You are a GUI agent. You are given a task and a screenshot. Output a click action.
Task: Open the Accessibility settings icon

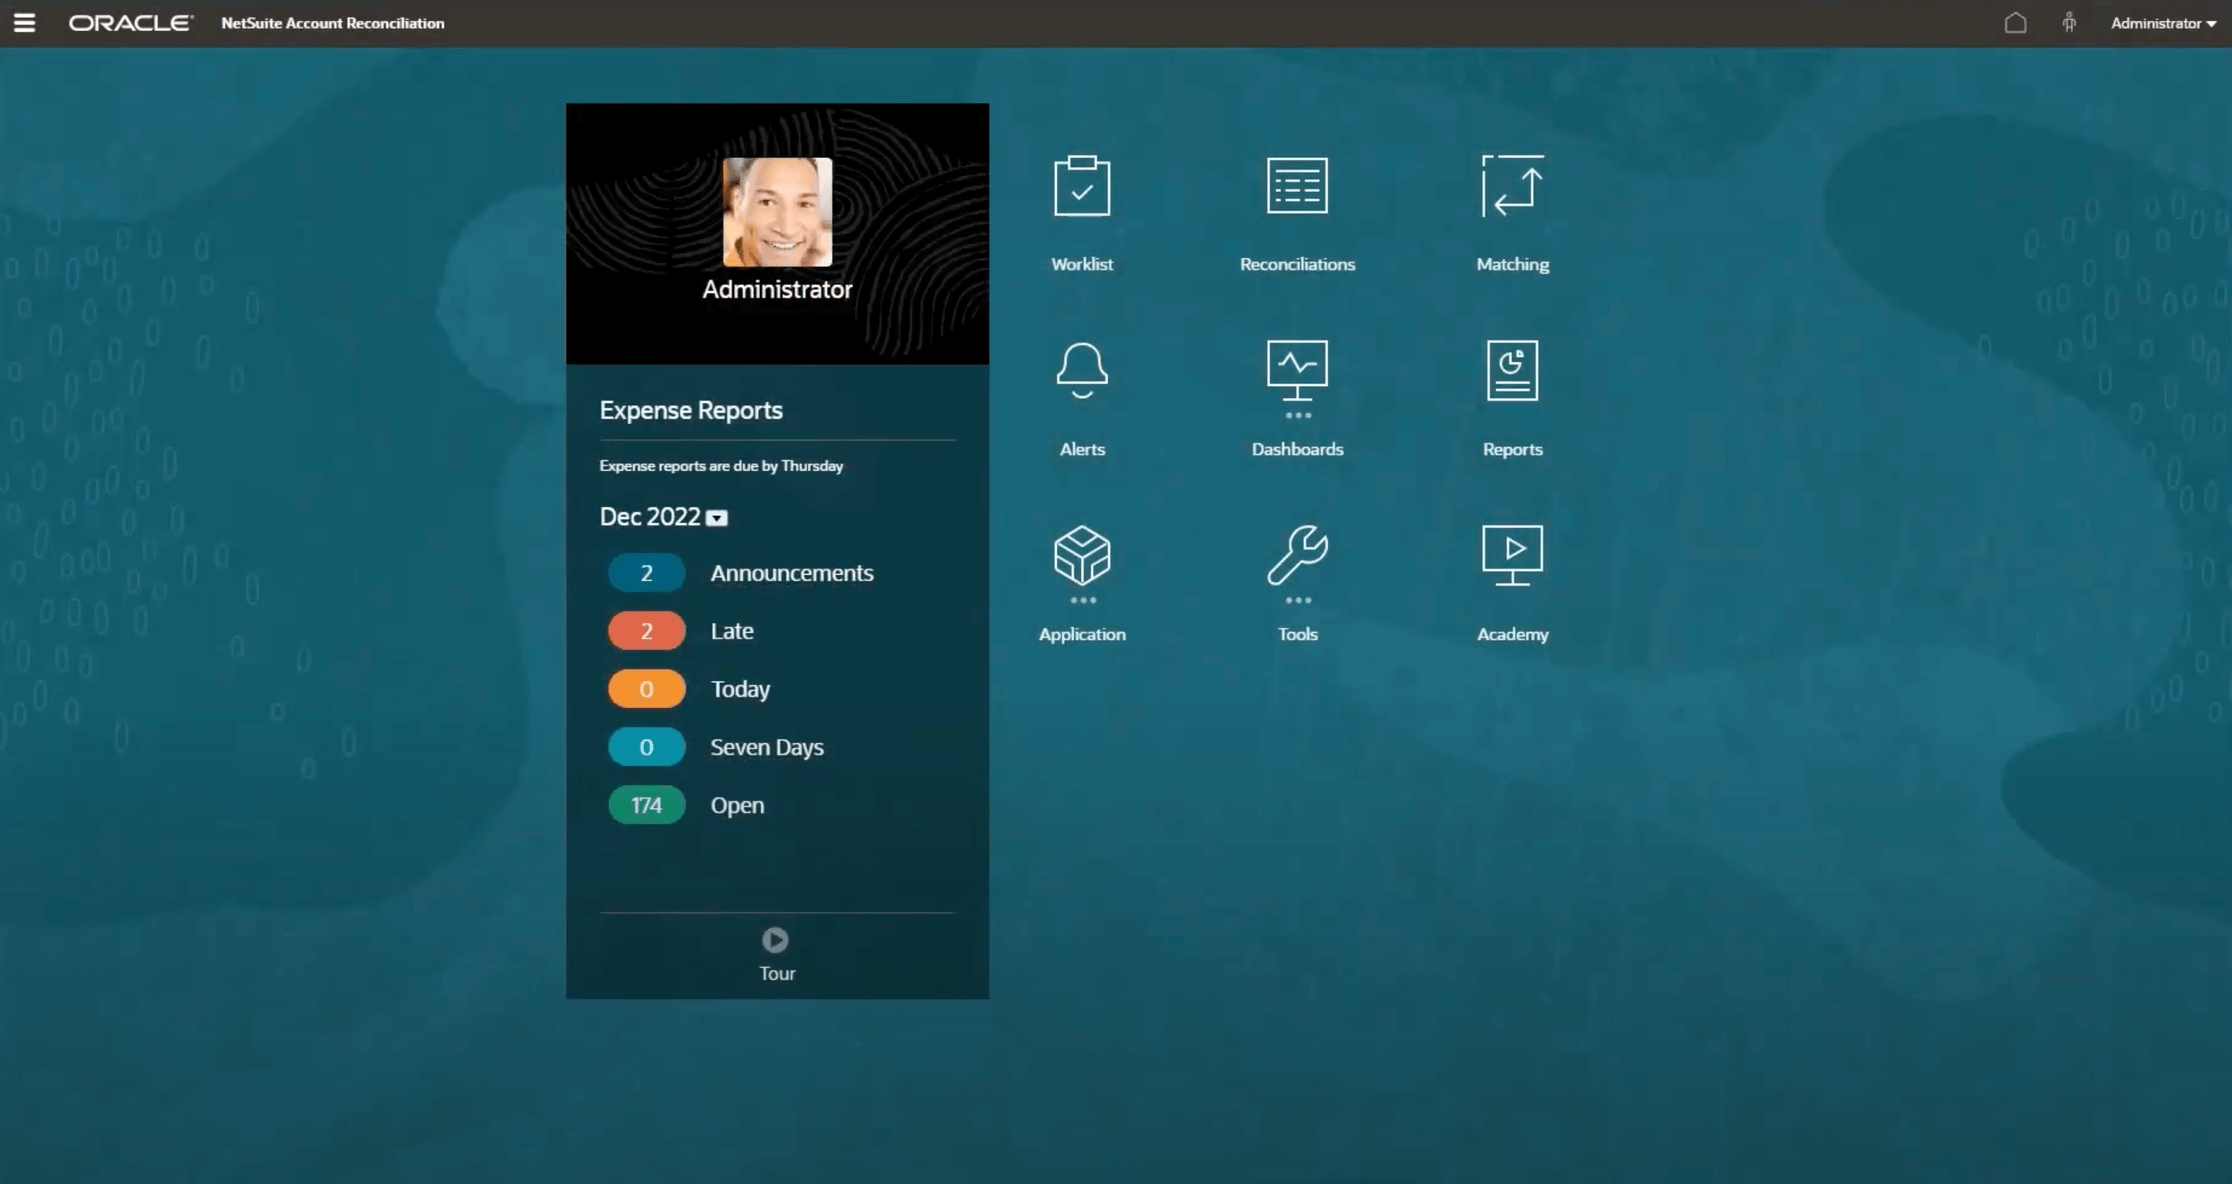click(2069, 23)
